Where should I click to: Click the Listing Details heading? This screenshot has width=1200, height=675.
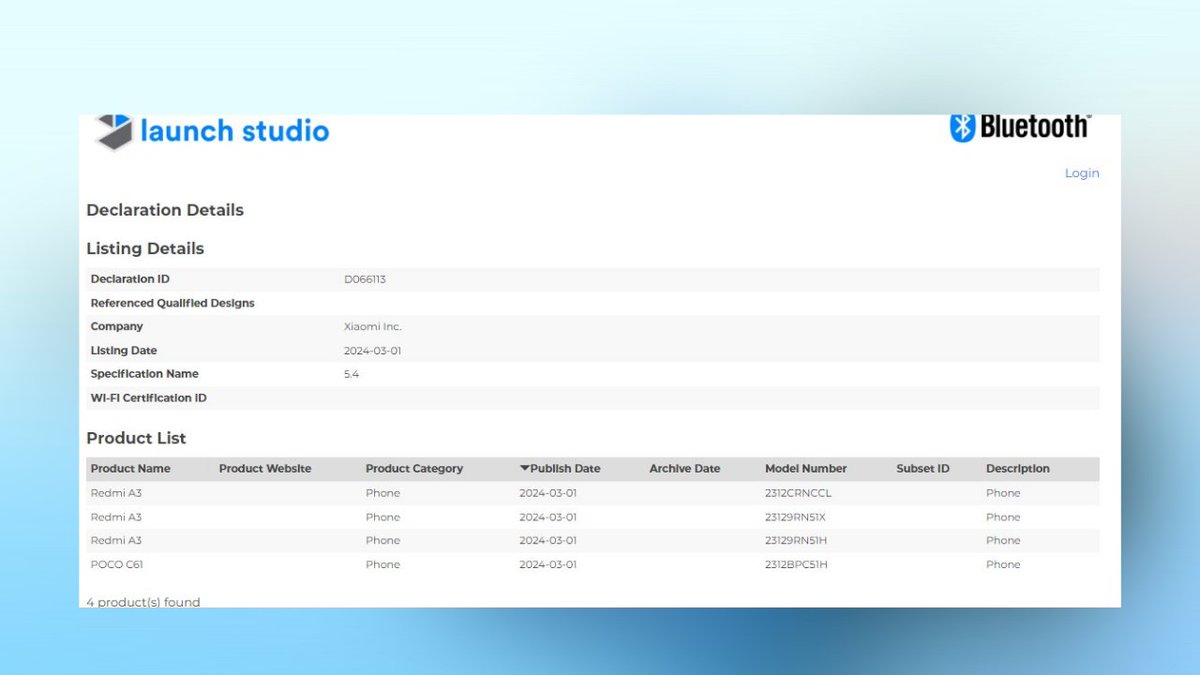pos(145,248)
